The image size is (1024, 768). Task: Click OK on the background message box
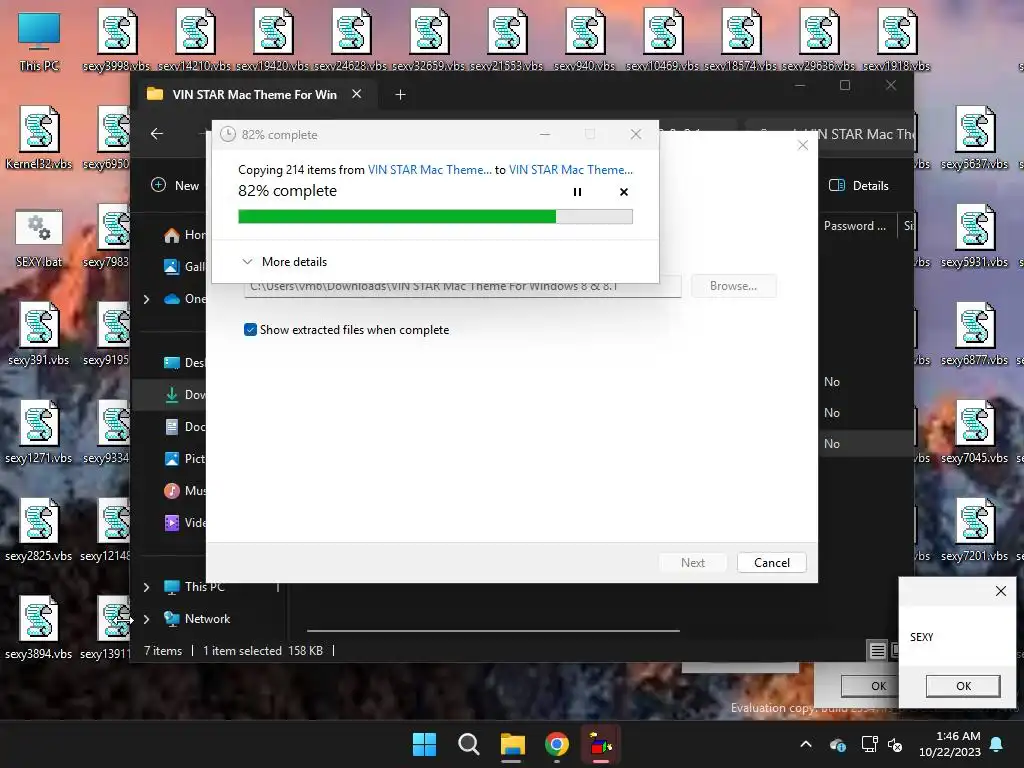871,686
